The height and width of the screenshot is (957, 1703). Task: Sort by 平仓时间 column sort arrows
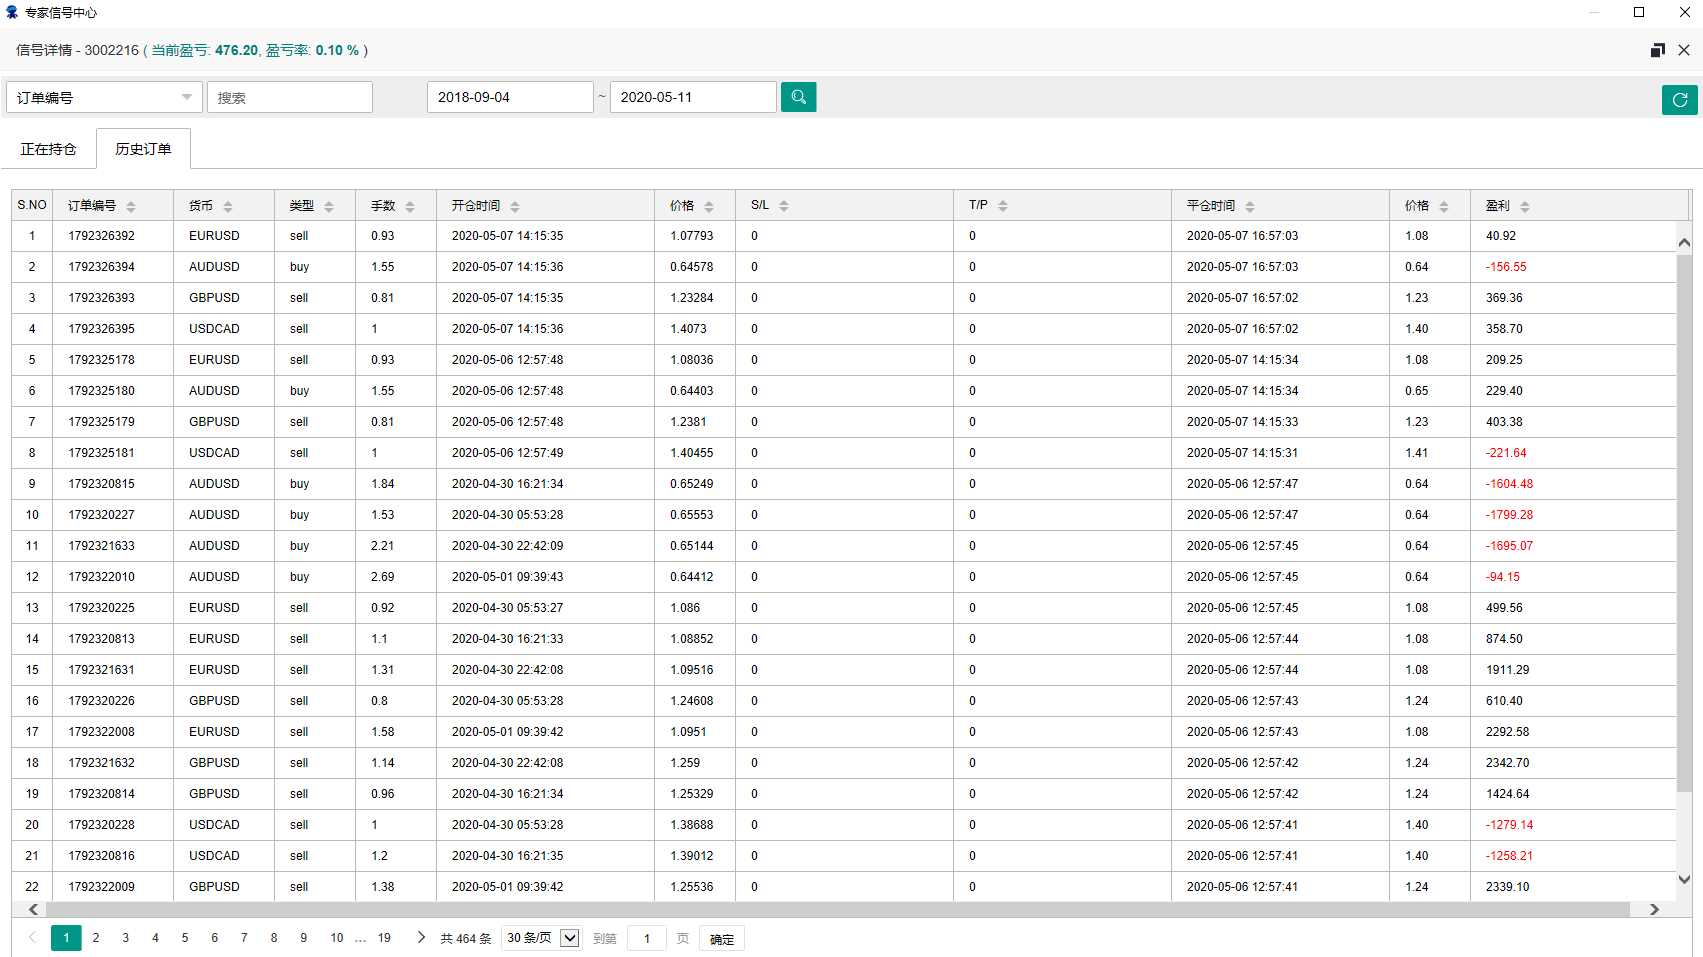(x=1250, y=206)
